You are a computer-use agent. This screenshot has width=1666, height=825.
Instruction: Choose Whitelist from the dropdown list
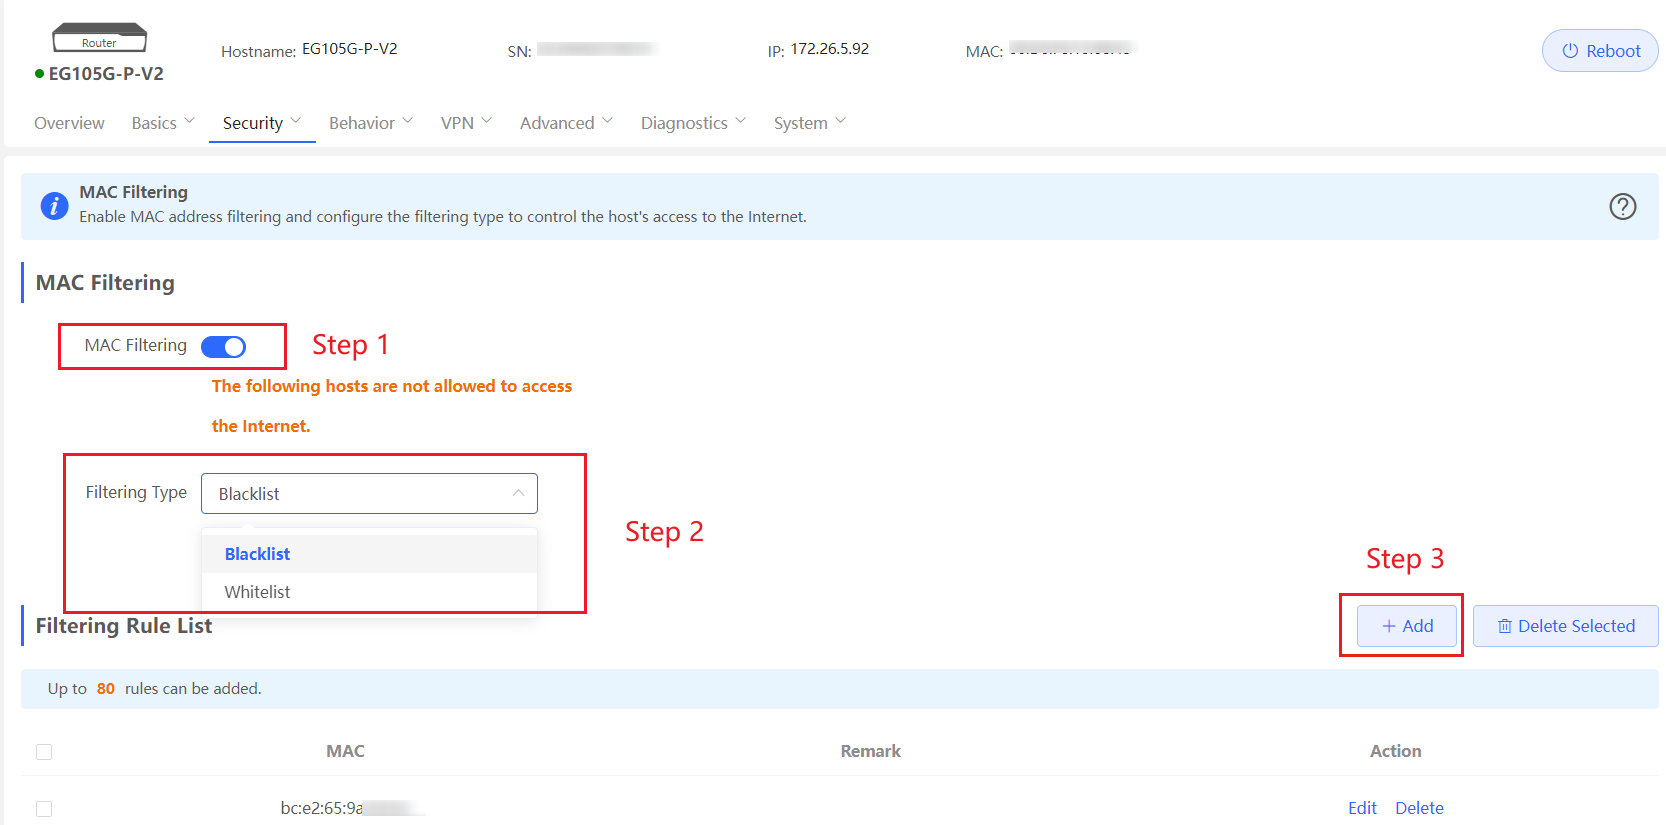258,592
